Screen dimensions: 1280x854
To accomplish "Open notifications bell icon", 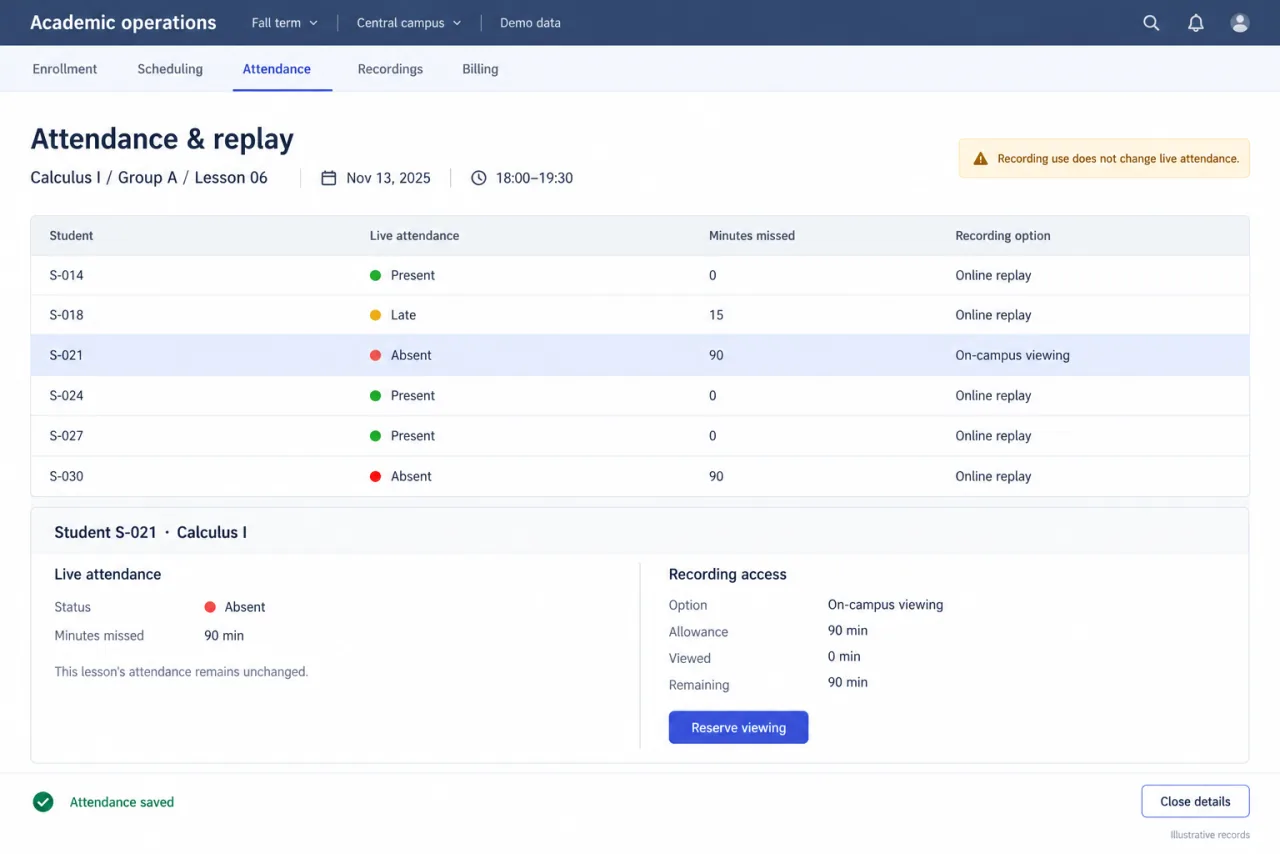I will coord(1195,23).
